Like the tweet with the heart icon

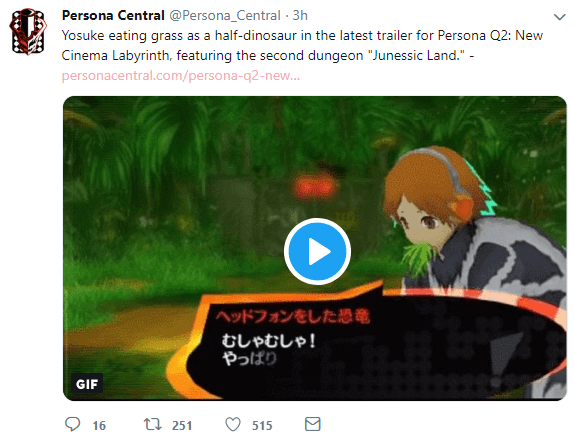point(233,425)
